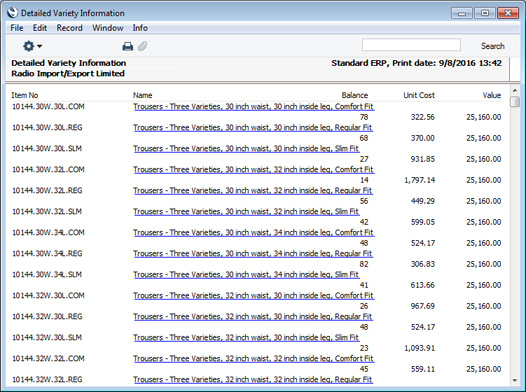526x392 pixels.
Task: Open the Record menu
Action: point(69,28)
